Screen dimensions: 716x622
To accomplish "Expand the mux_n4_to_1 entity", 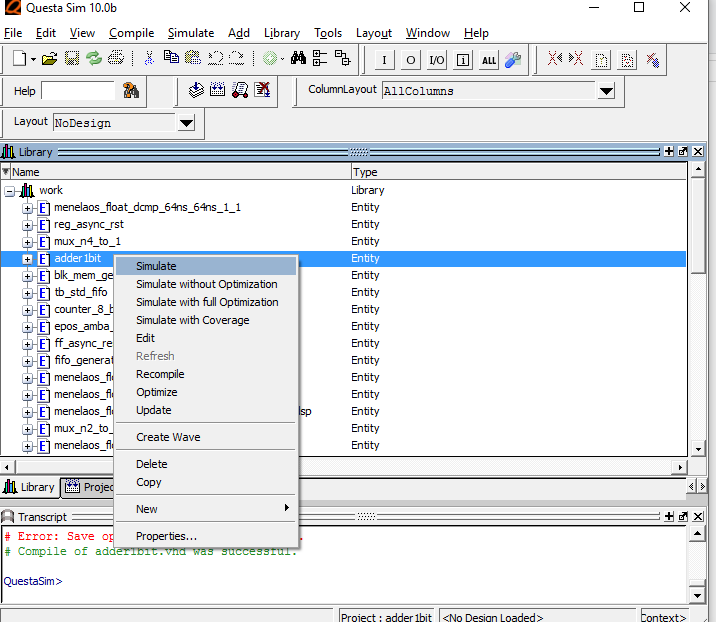I will [x=27, y=242].
